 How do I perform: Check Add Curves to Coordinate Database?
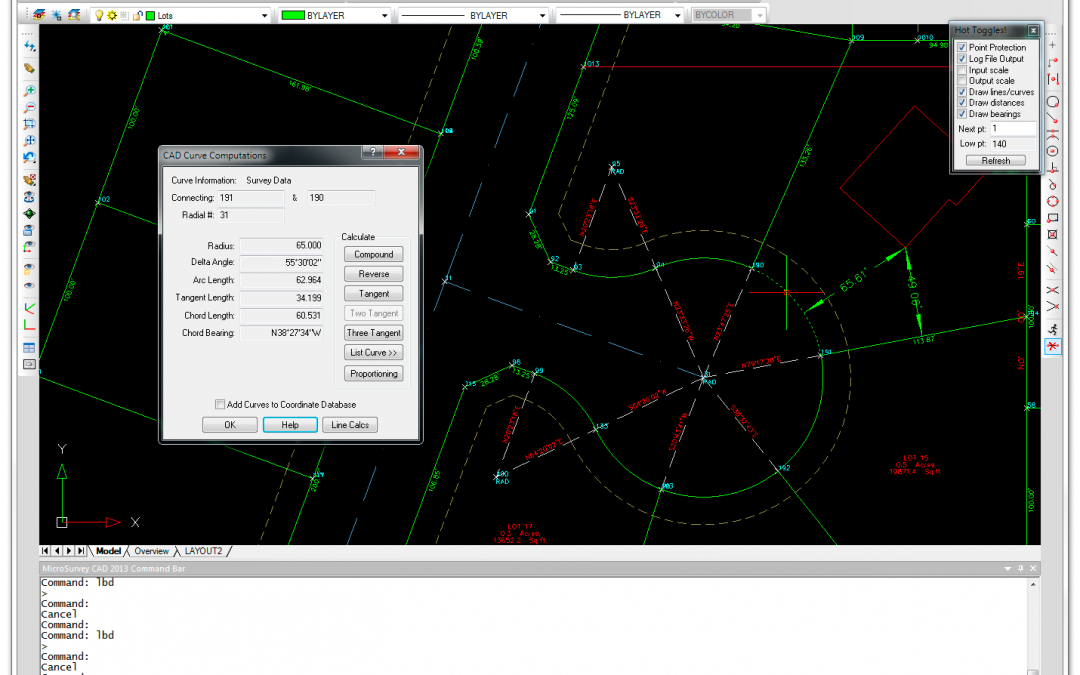(x=220, y=404)
